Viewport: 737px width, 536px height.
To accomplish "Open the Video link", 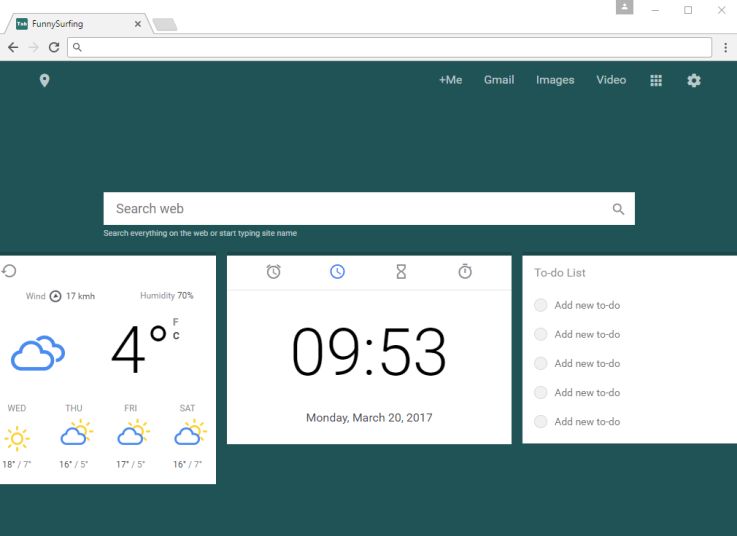I will [x=611, y=80].
